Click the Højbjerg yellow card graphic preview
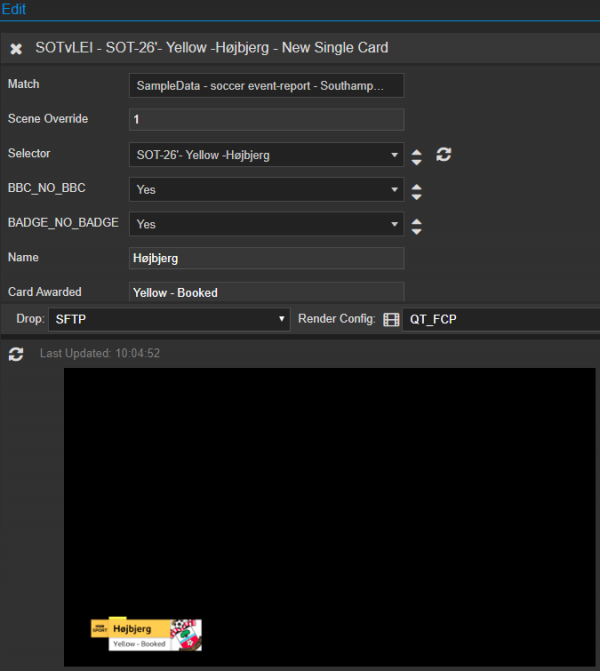The height and width of the screenshot is (671, 600). (147, 634)
